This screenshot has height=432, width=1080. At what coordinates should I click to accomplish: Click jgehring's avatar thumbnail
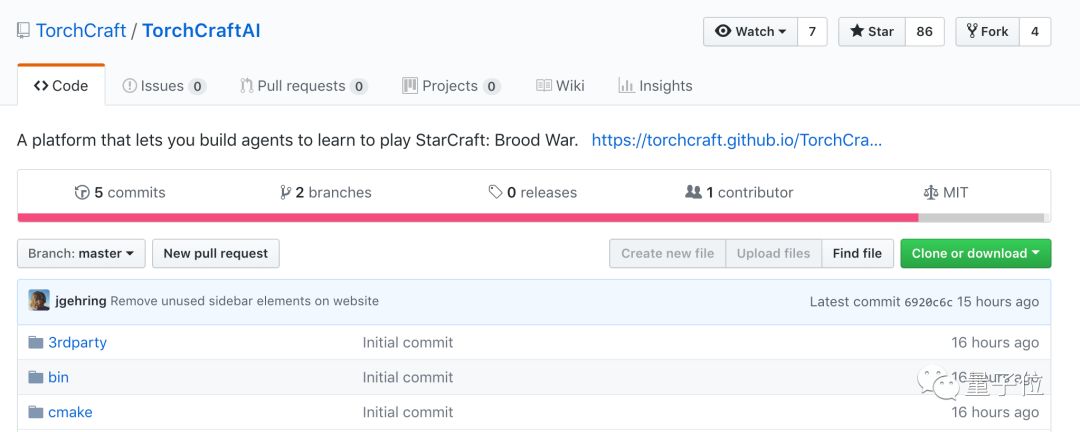pos(39,300)
